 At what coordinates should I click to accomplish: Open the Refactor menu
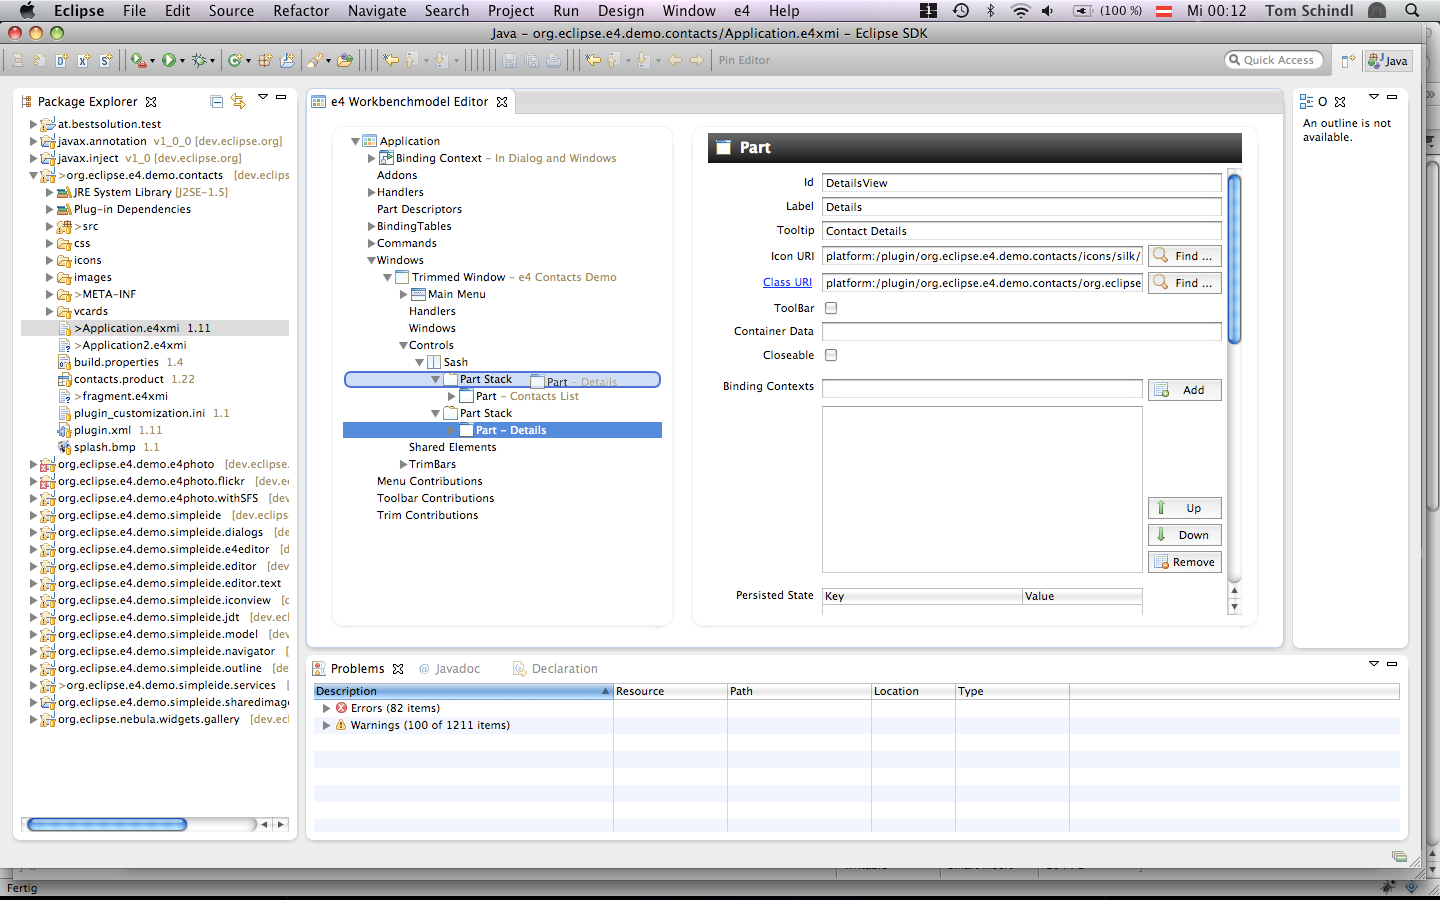pyautogui.click(x=301, y=10)
